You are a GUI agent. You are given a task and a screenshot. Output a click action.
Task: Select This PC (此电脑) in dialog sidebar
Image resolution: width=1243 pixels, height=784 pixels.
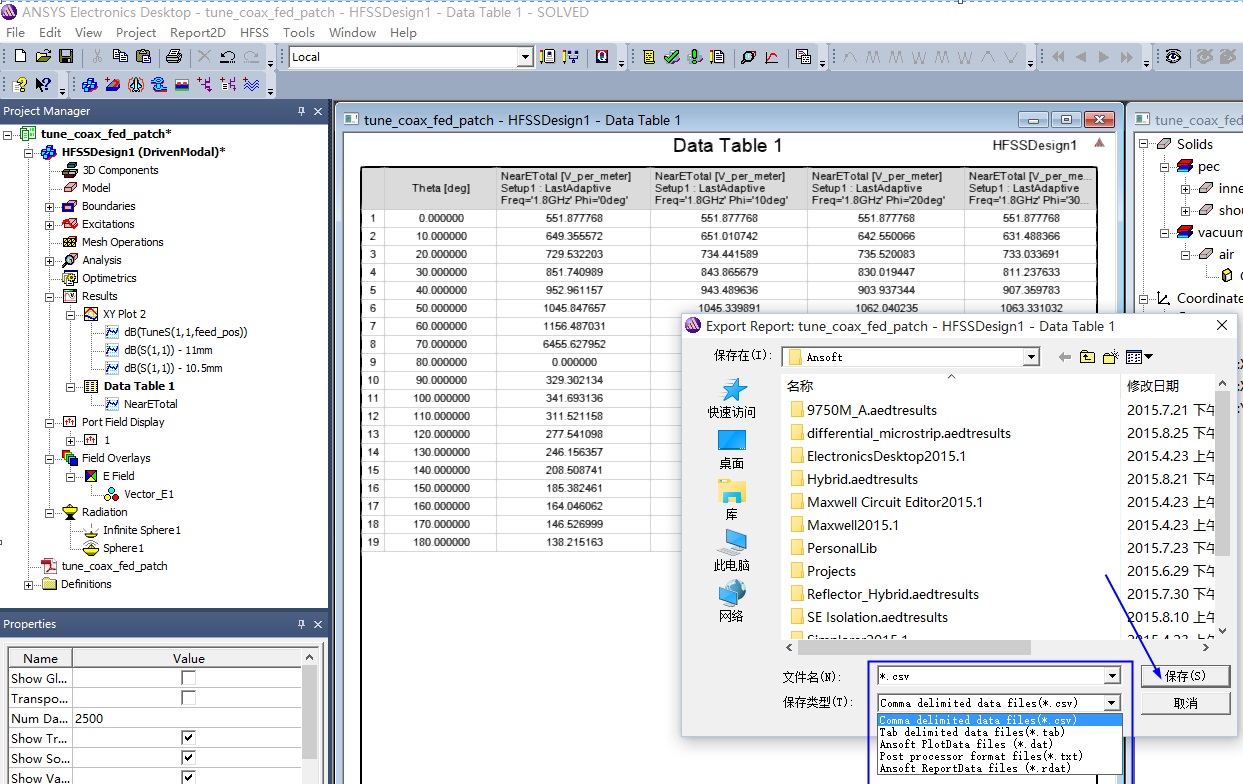point(732,550)
